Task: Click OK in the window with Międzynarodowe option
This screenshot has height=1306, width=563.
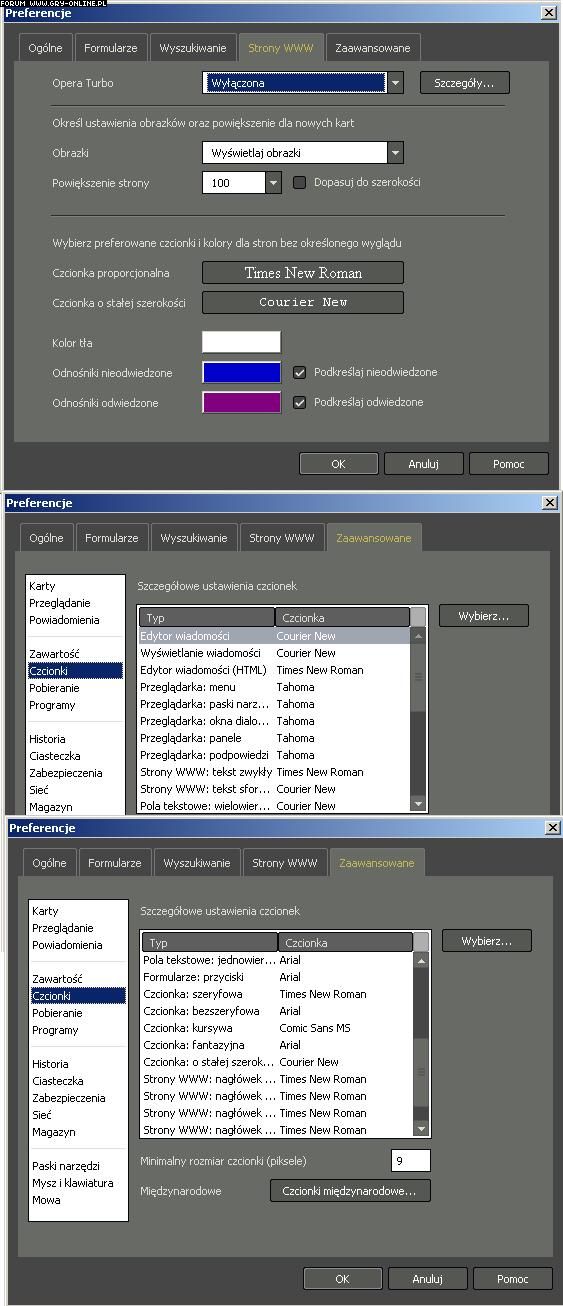Action: (x=342, y=1279)
